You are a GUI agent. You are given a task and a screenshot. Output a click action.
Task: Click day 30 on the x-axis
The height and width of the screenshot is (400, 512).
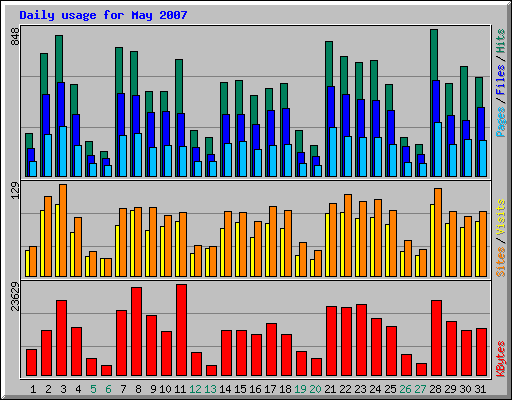point(465,389)
